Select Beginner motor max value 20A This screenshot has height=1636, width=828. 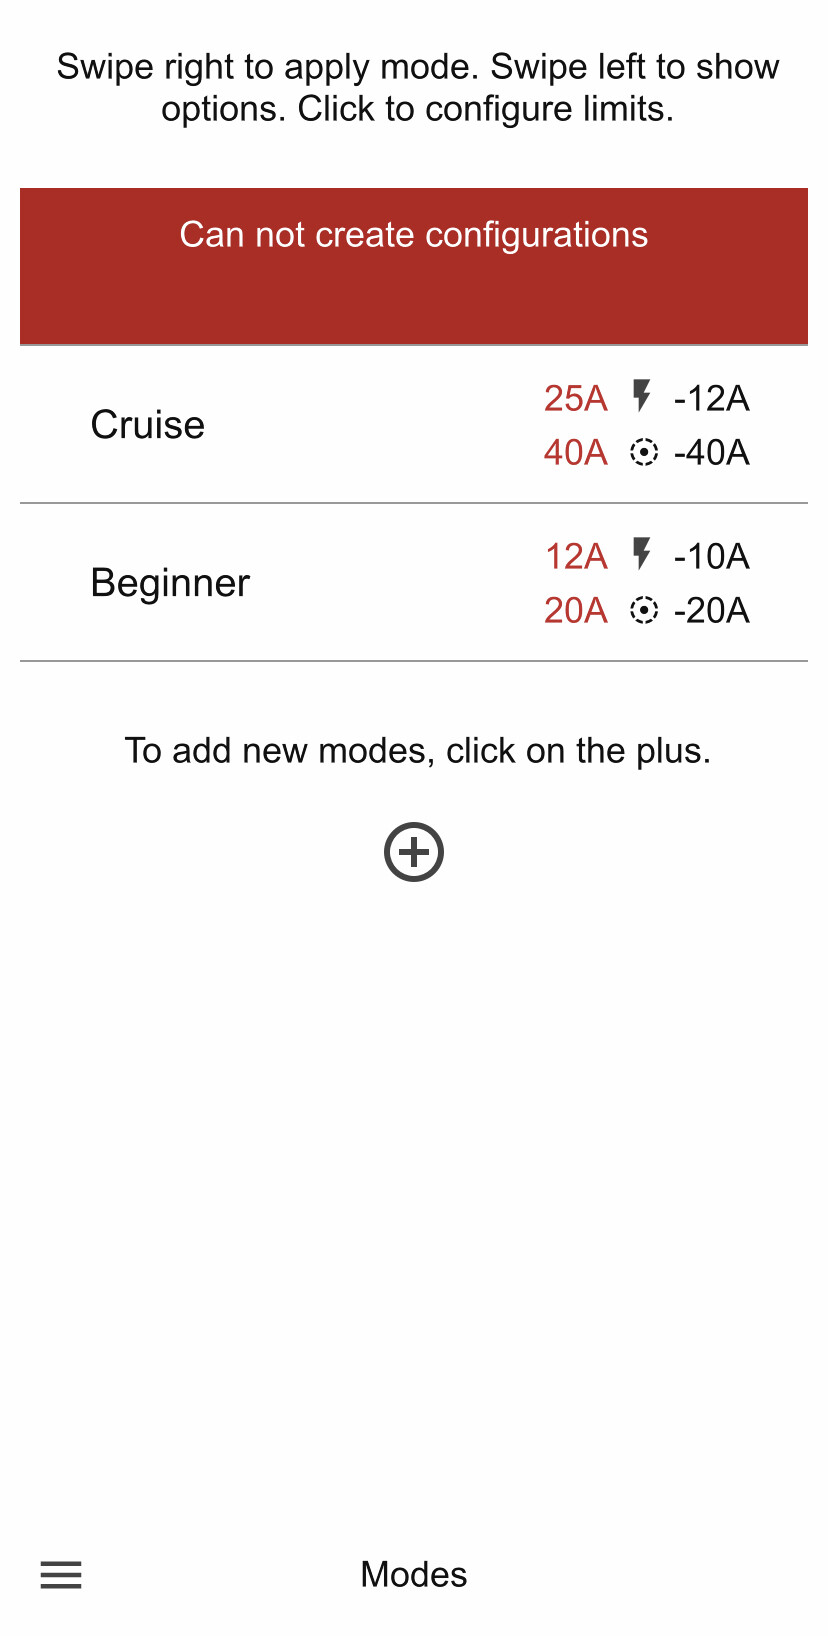pos(576,610)
